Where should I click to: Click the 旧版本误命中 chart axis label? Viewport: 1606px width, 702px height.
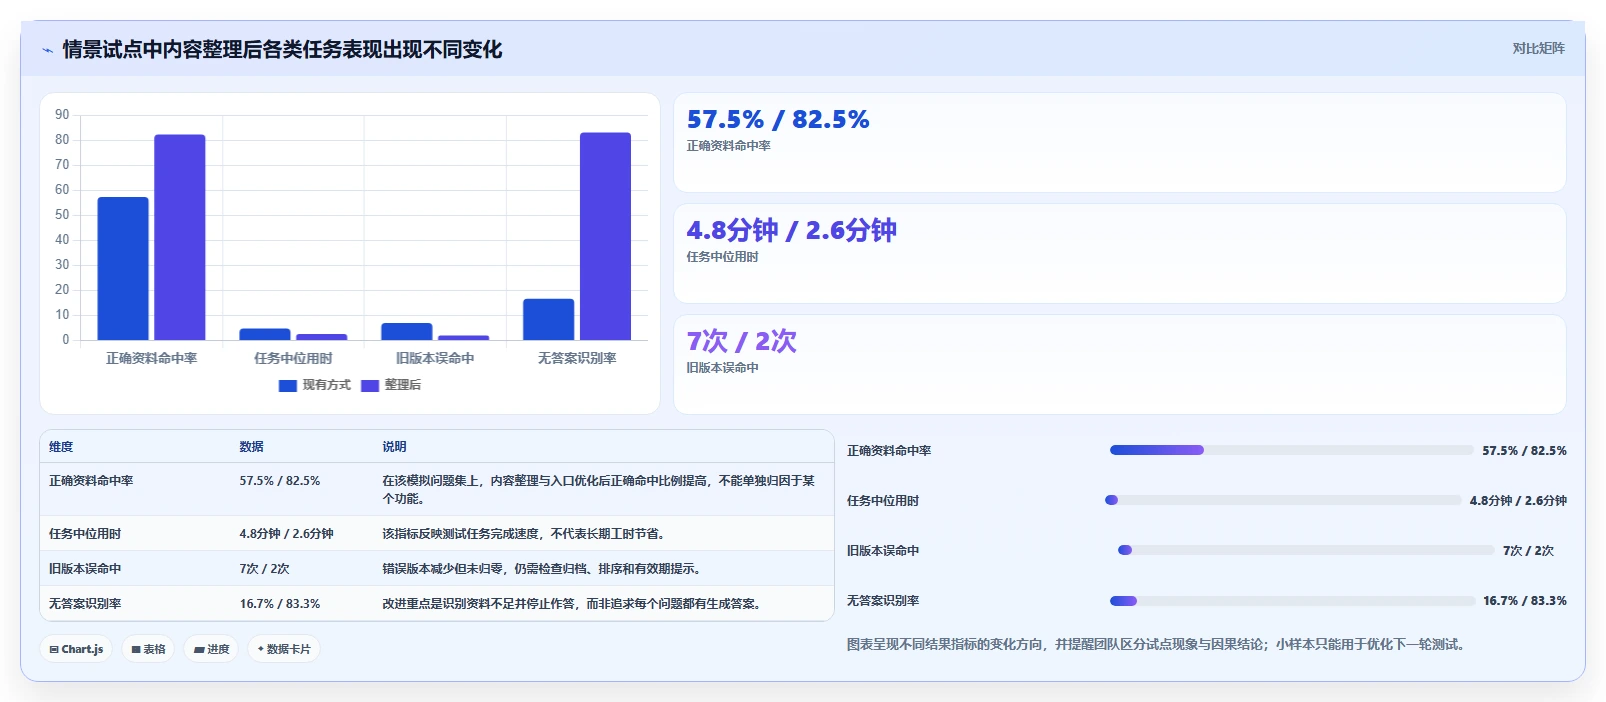click(435, 358)
